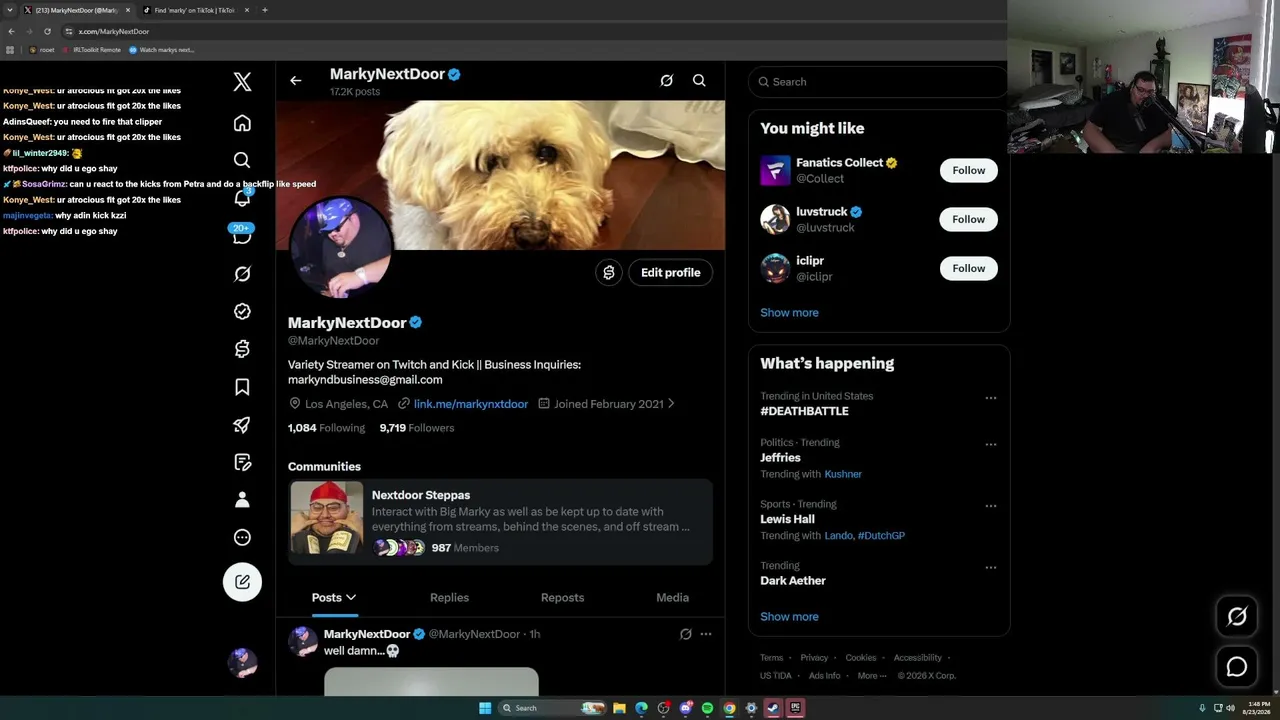Switch to Replies tab
The height and width of the screenshot is (720, 1280).
coord(449,597)
